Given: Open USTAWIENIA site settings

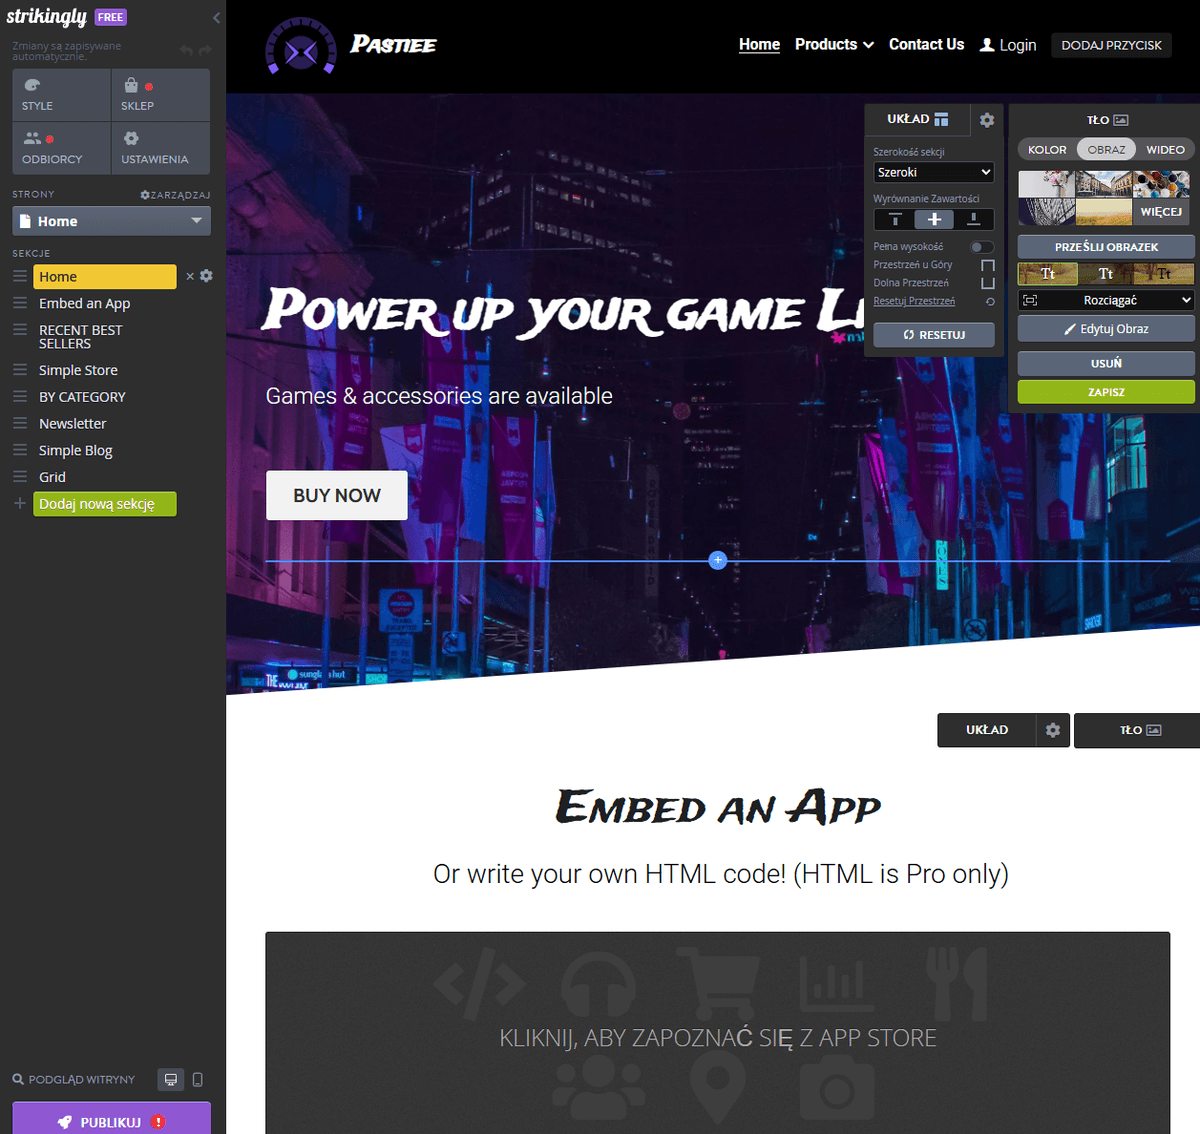Looking at the screenshot, I should [x=160, y=148].
